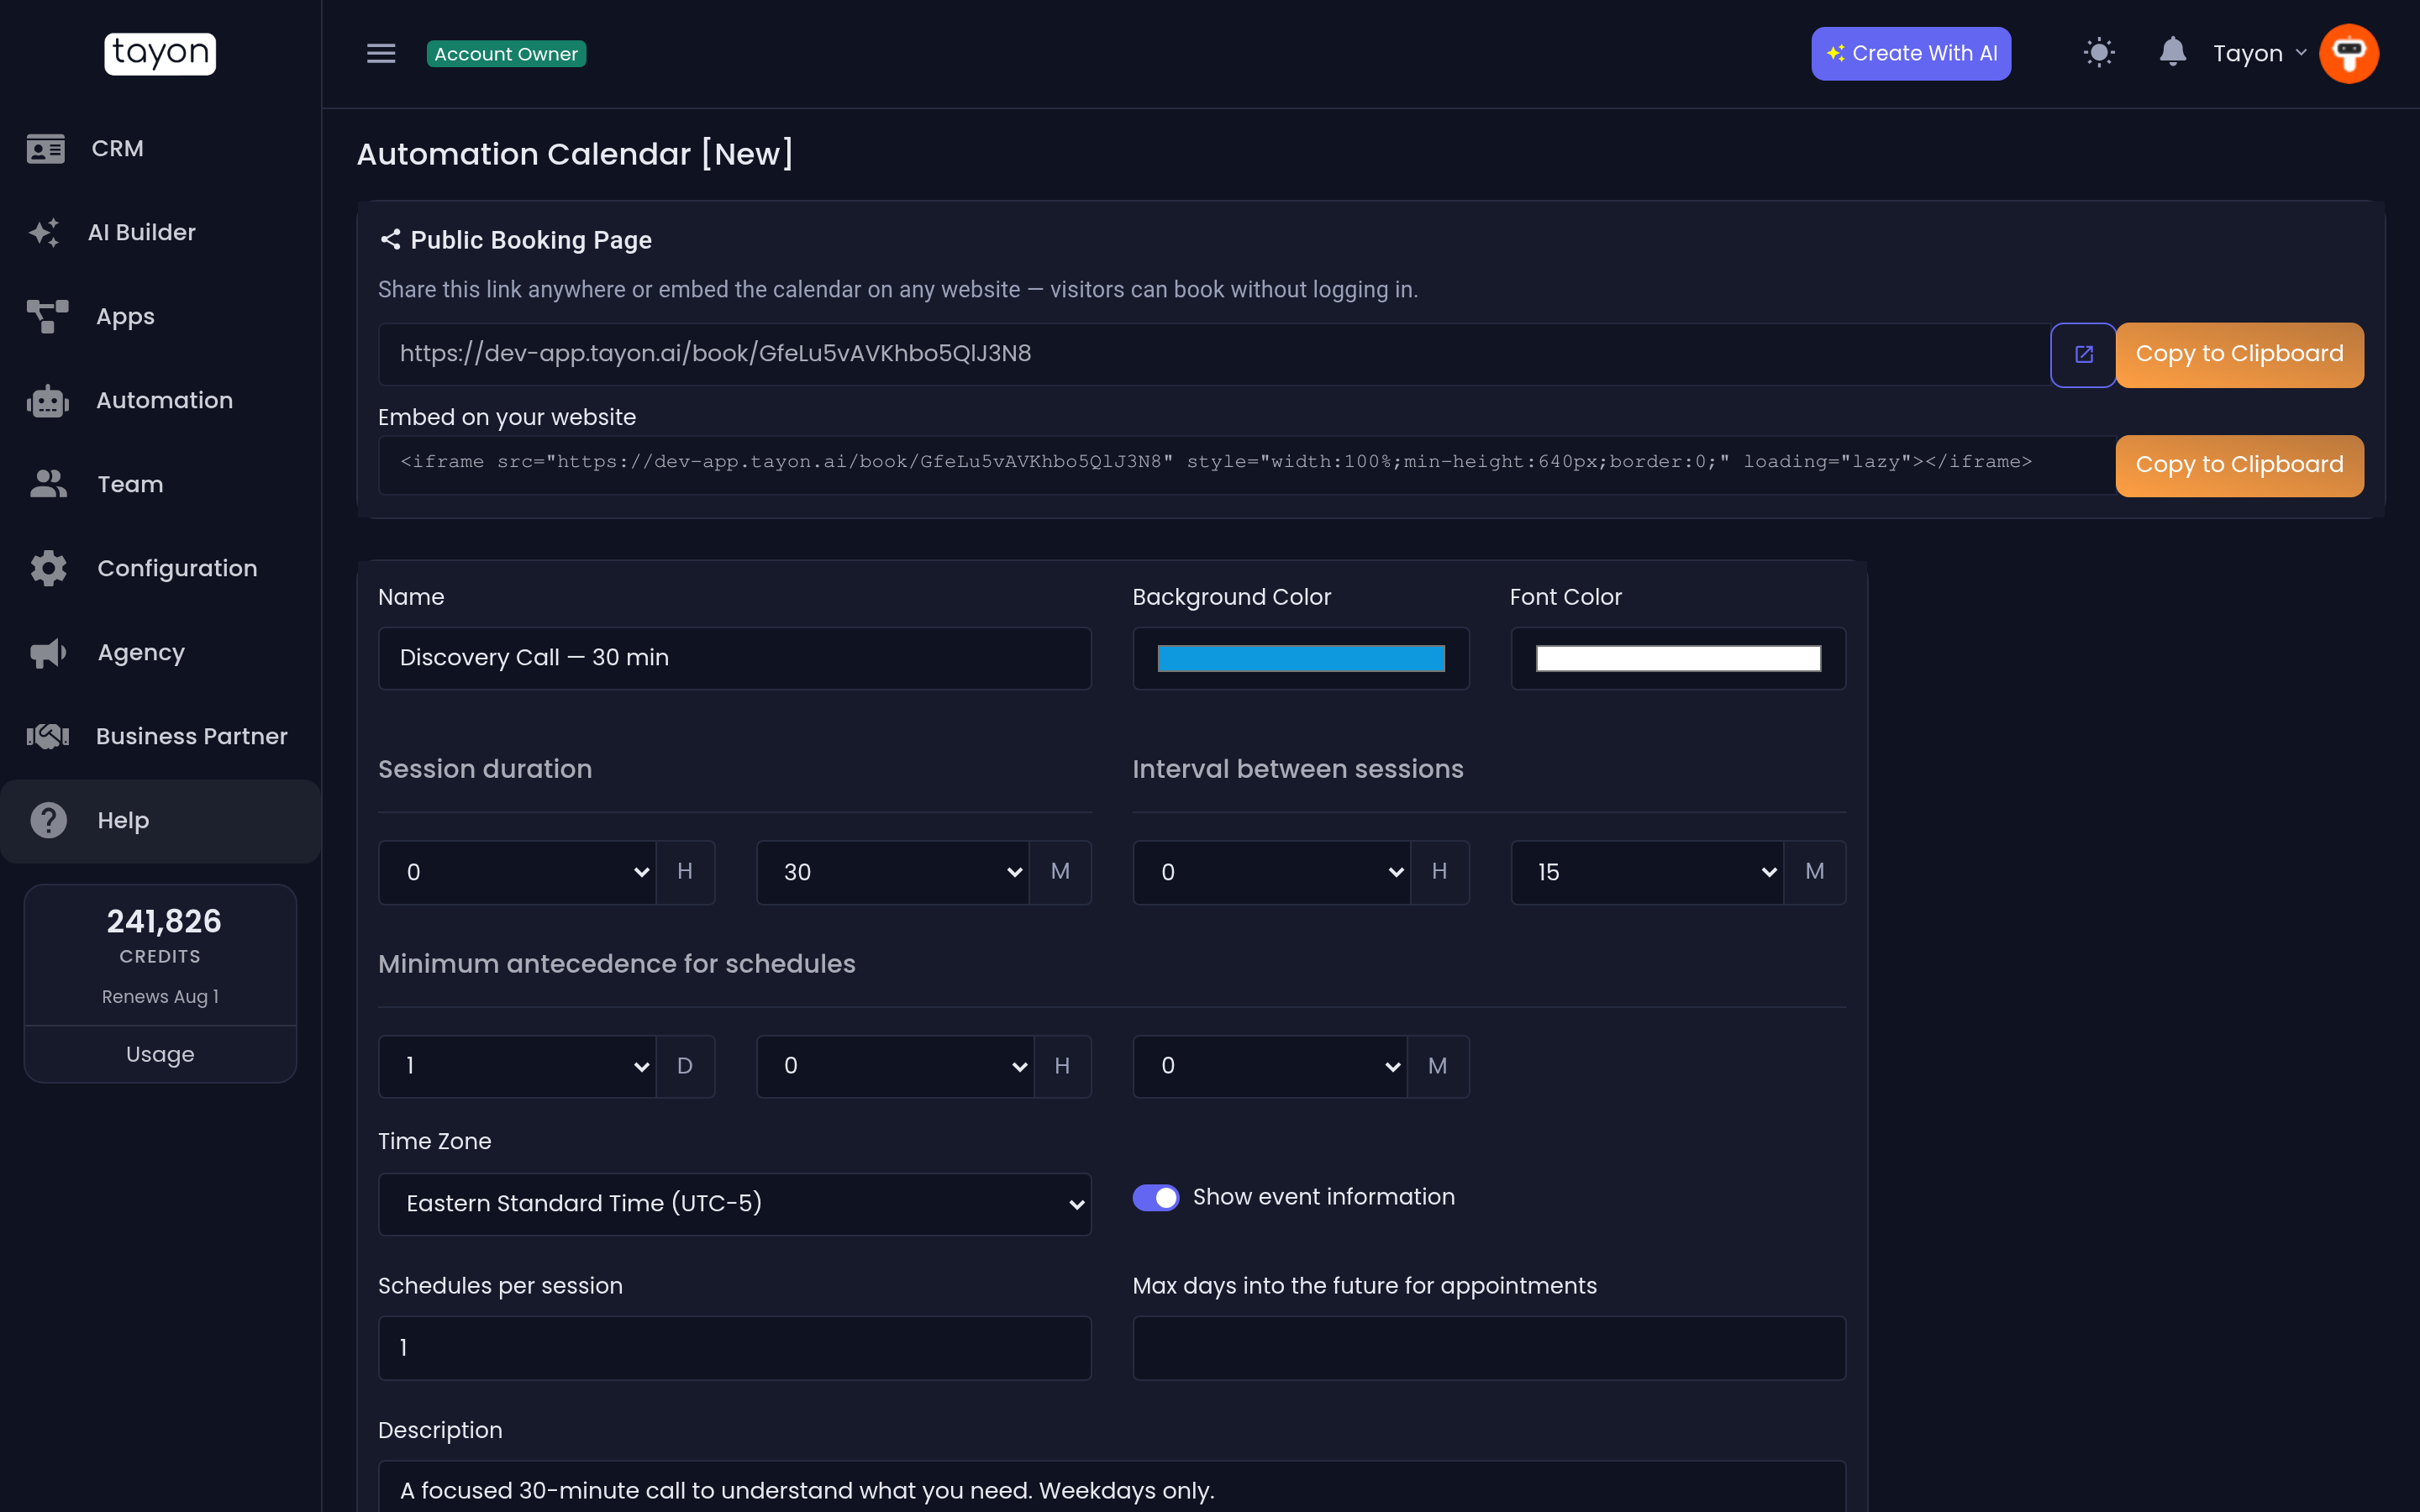
Task: Copy booking URL to clipboard
Action: [2239, 354]
